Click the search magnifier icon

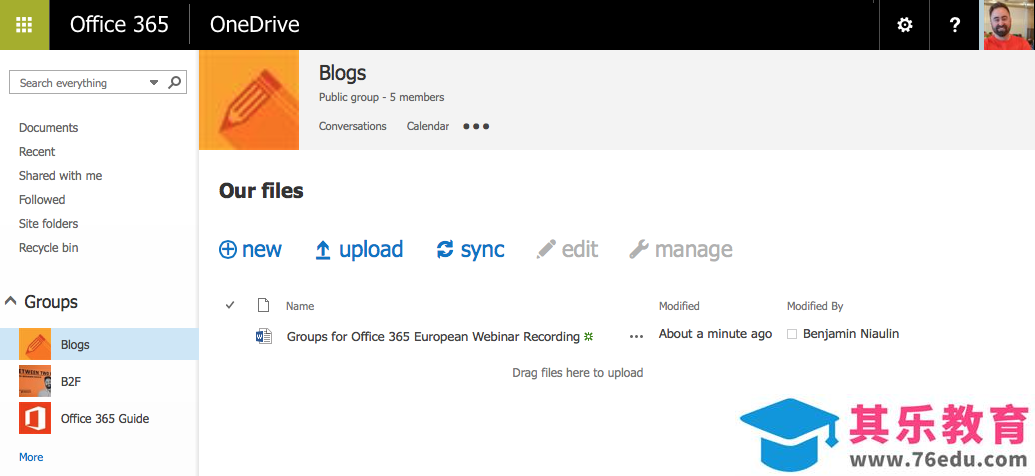174,83
